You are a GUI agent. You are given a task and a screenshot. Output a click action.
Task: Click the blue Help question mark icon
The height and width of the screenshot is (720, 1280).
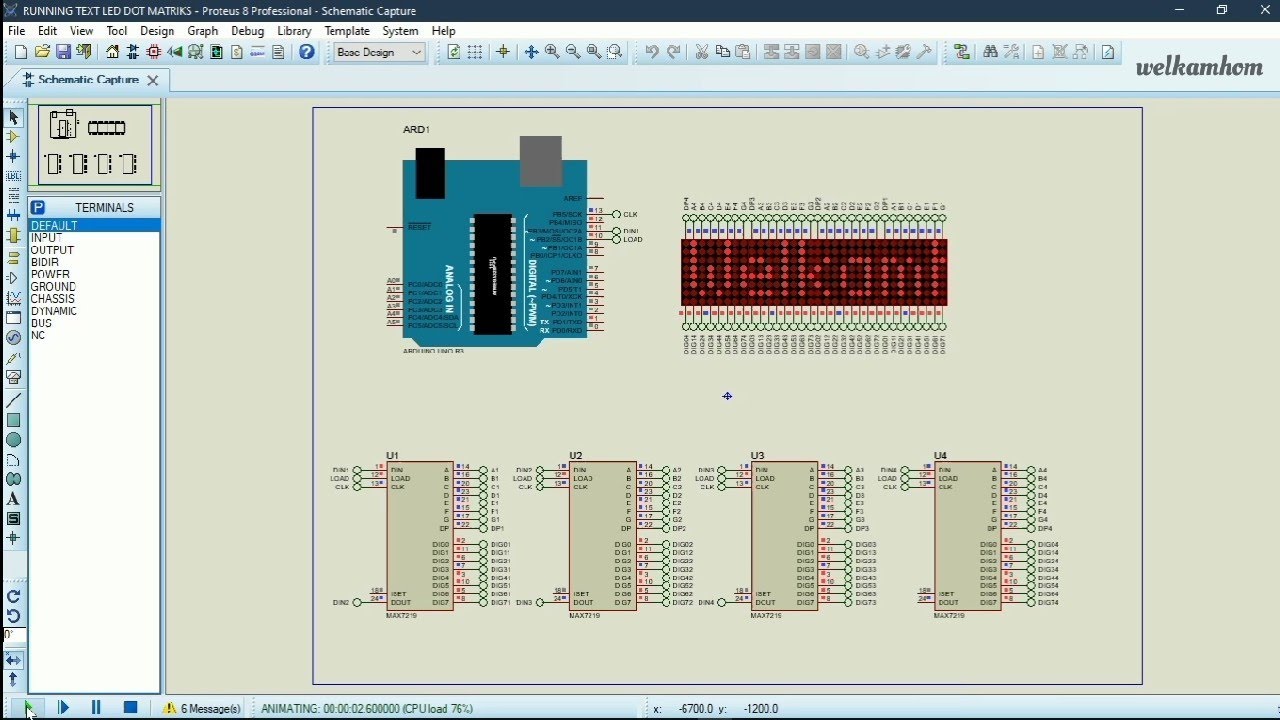tap(306, 52)
